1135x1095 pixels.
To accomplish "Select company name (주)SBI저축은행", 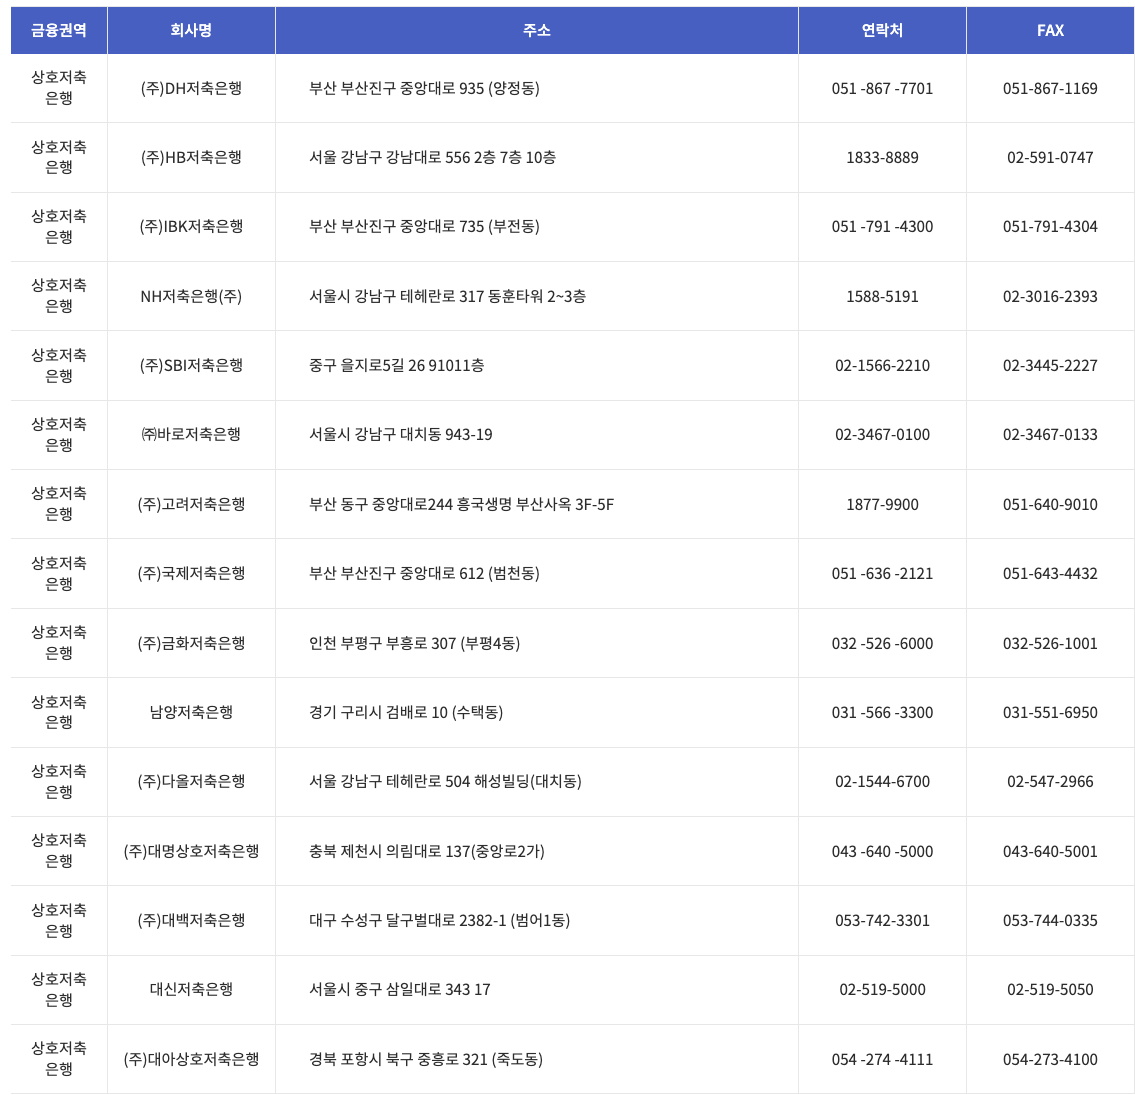I will point(191,365).
